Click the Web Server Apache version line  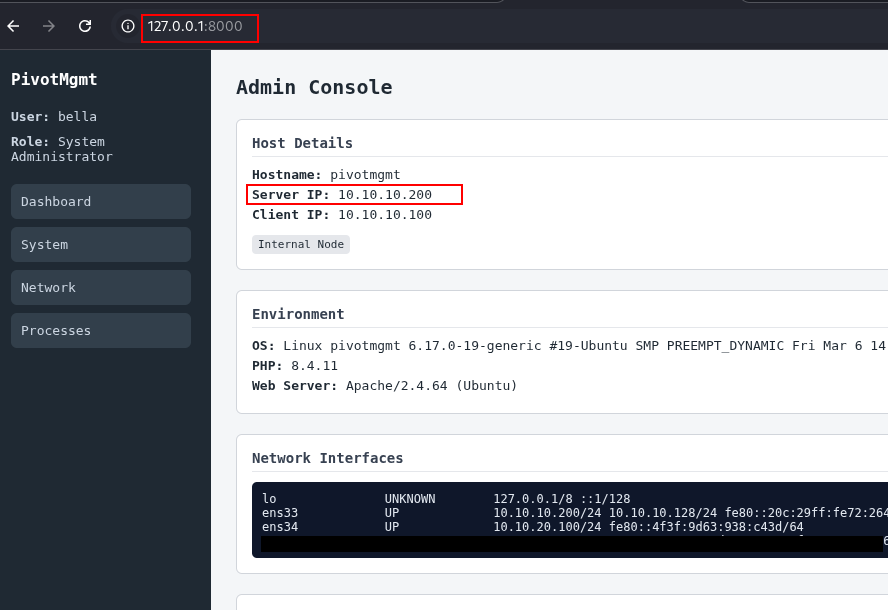click(384, 385)
